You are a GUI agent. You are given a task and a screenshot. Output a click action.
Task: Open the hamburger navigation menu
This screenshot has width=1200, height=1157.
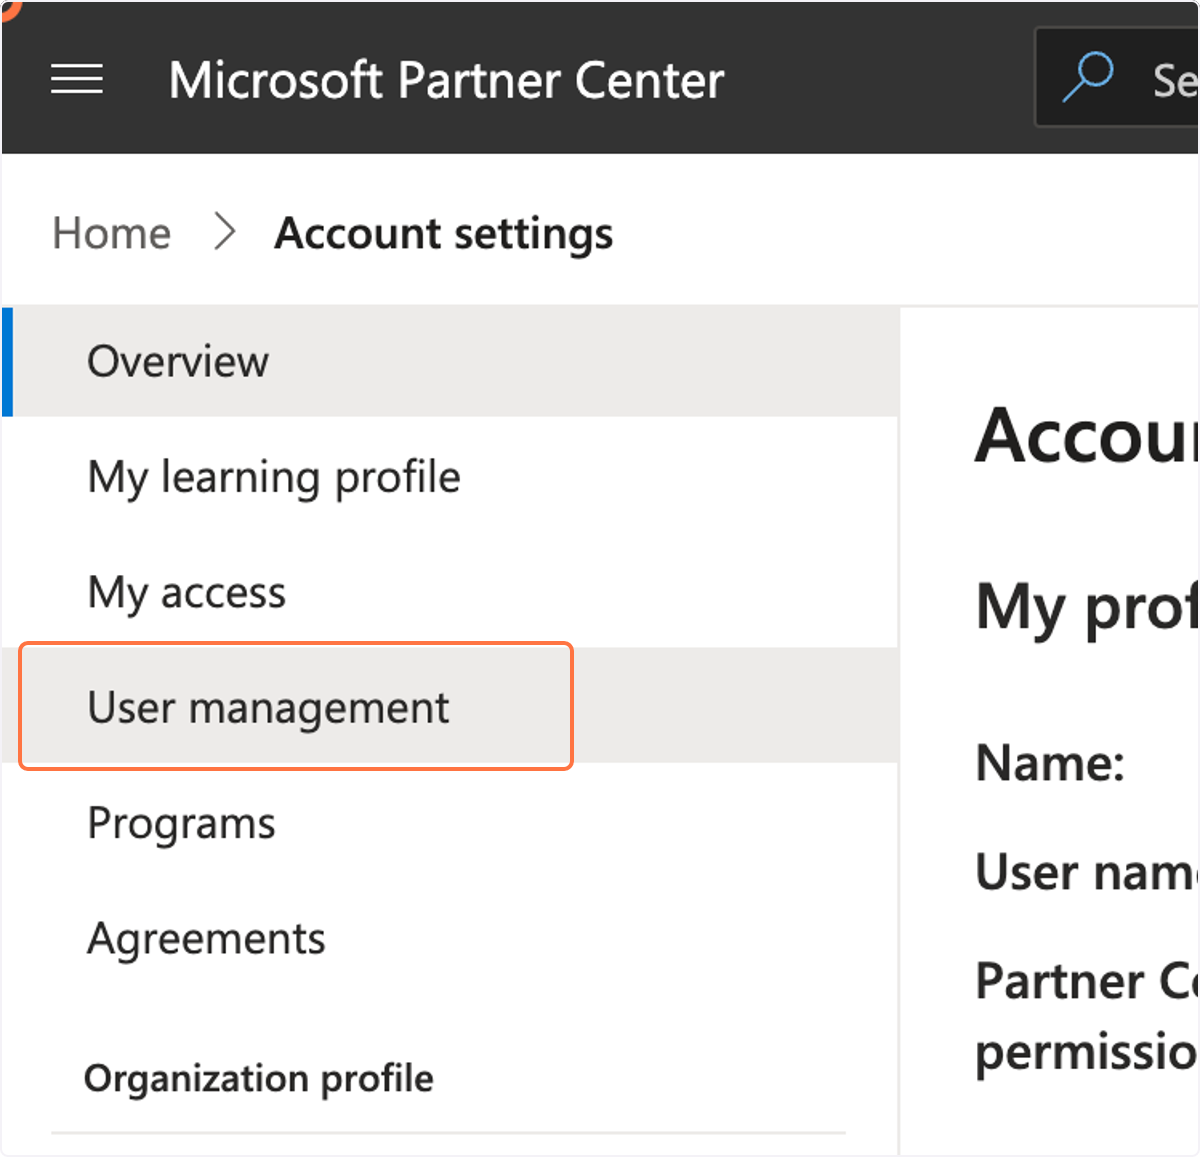point(77,79)
